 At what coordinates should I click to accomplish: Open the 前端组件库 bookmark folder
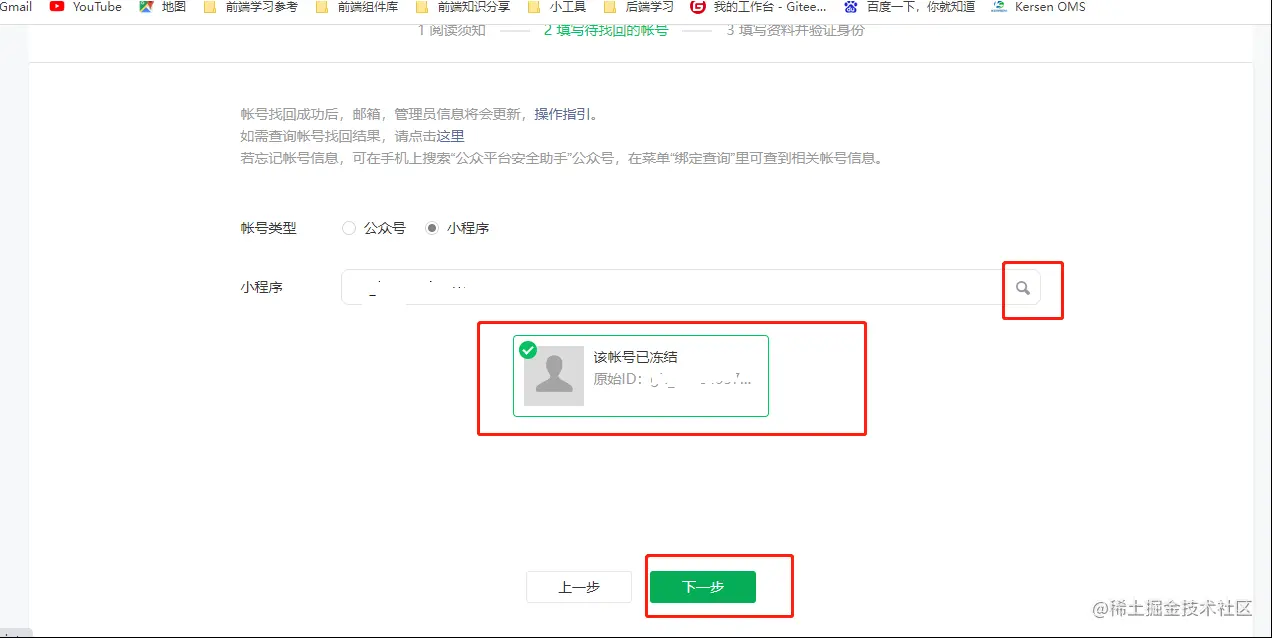tap(356, 7)
